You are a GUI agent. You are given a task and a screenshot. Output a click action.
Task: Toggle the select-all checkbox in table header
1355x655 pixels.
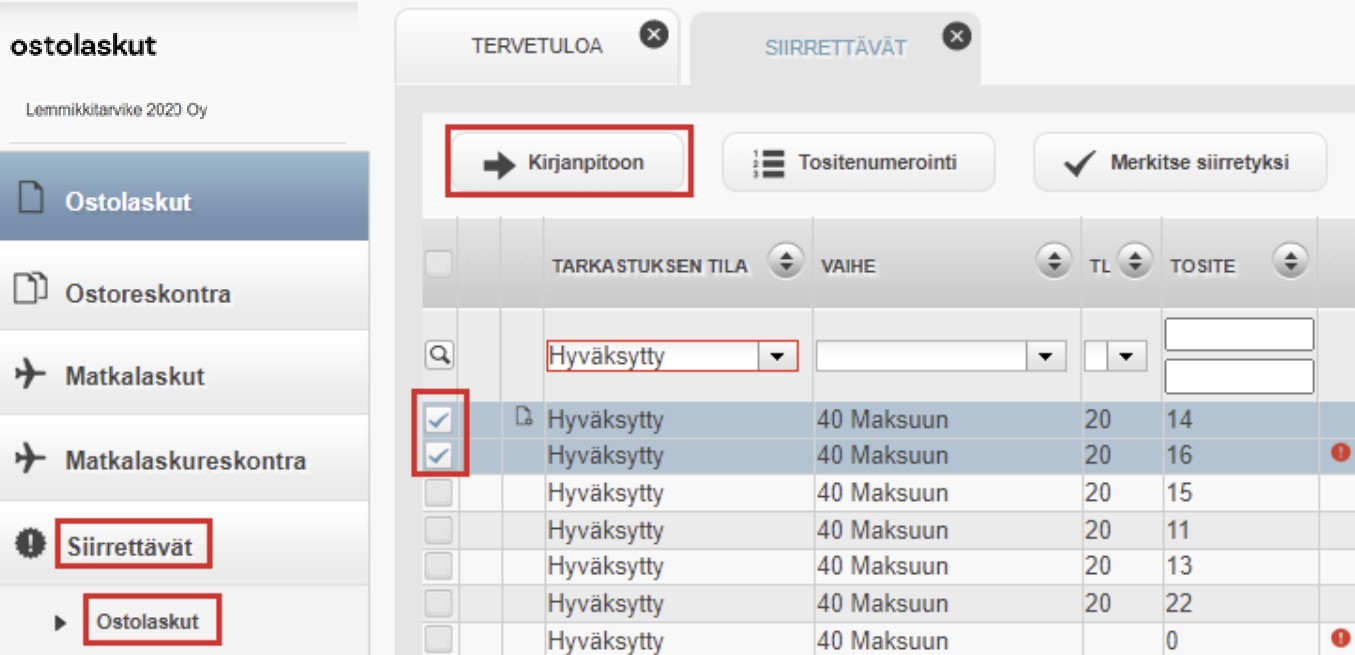(439, 264)
